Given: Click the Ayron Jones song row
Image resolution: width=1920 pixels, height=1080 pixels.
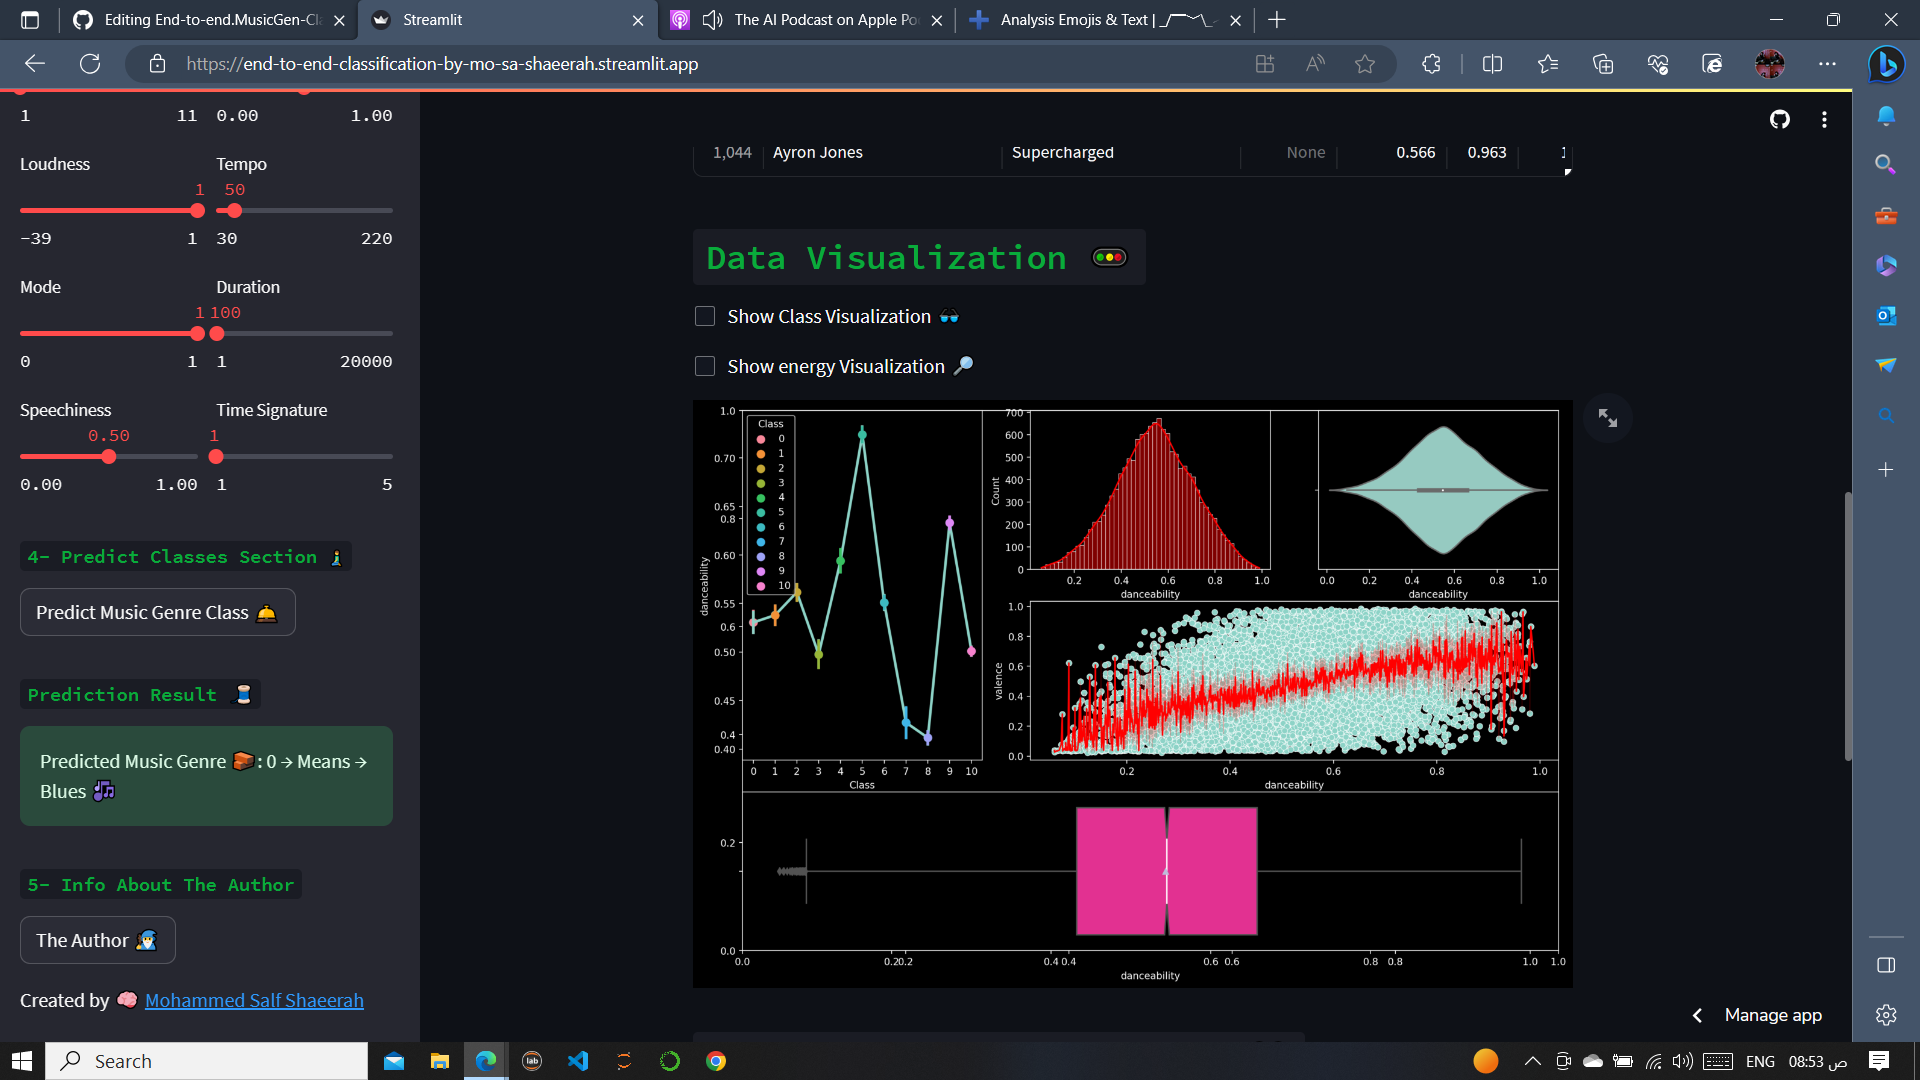Looking at the screenshot, I should [x=1127, y=152].
